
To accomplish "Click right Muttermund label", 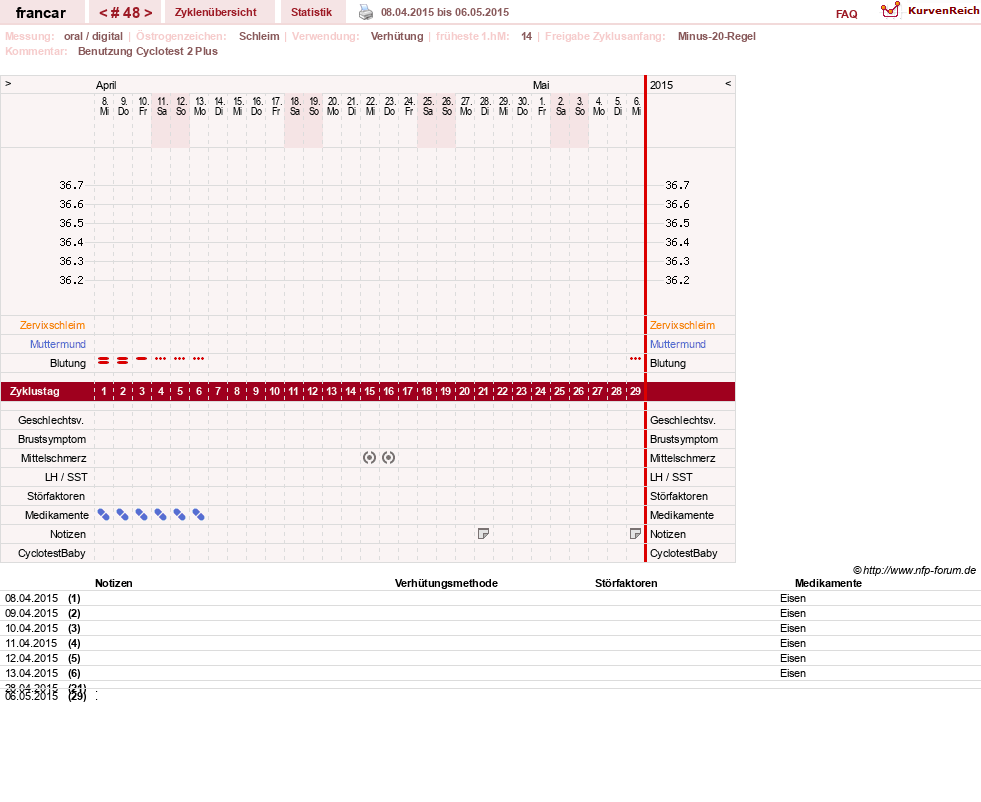I will (x=678, y=344).
